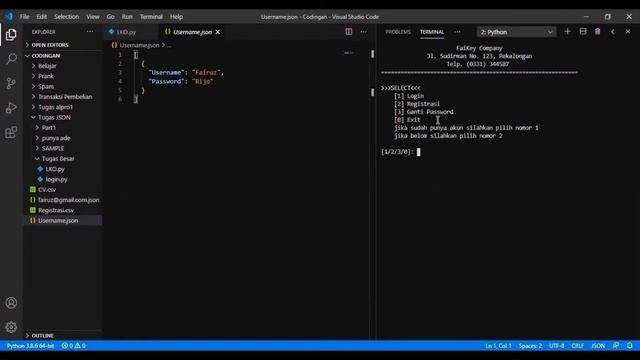Click Python 3.8.6 64-bit interpreter selector

[x=30, y=346]
